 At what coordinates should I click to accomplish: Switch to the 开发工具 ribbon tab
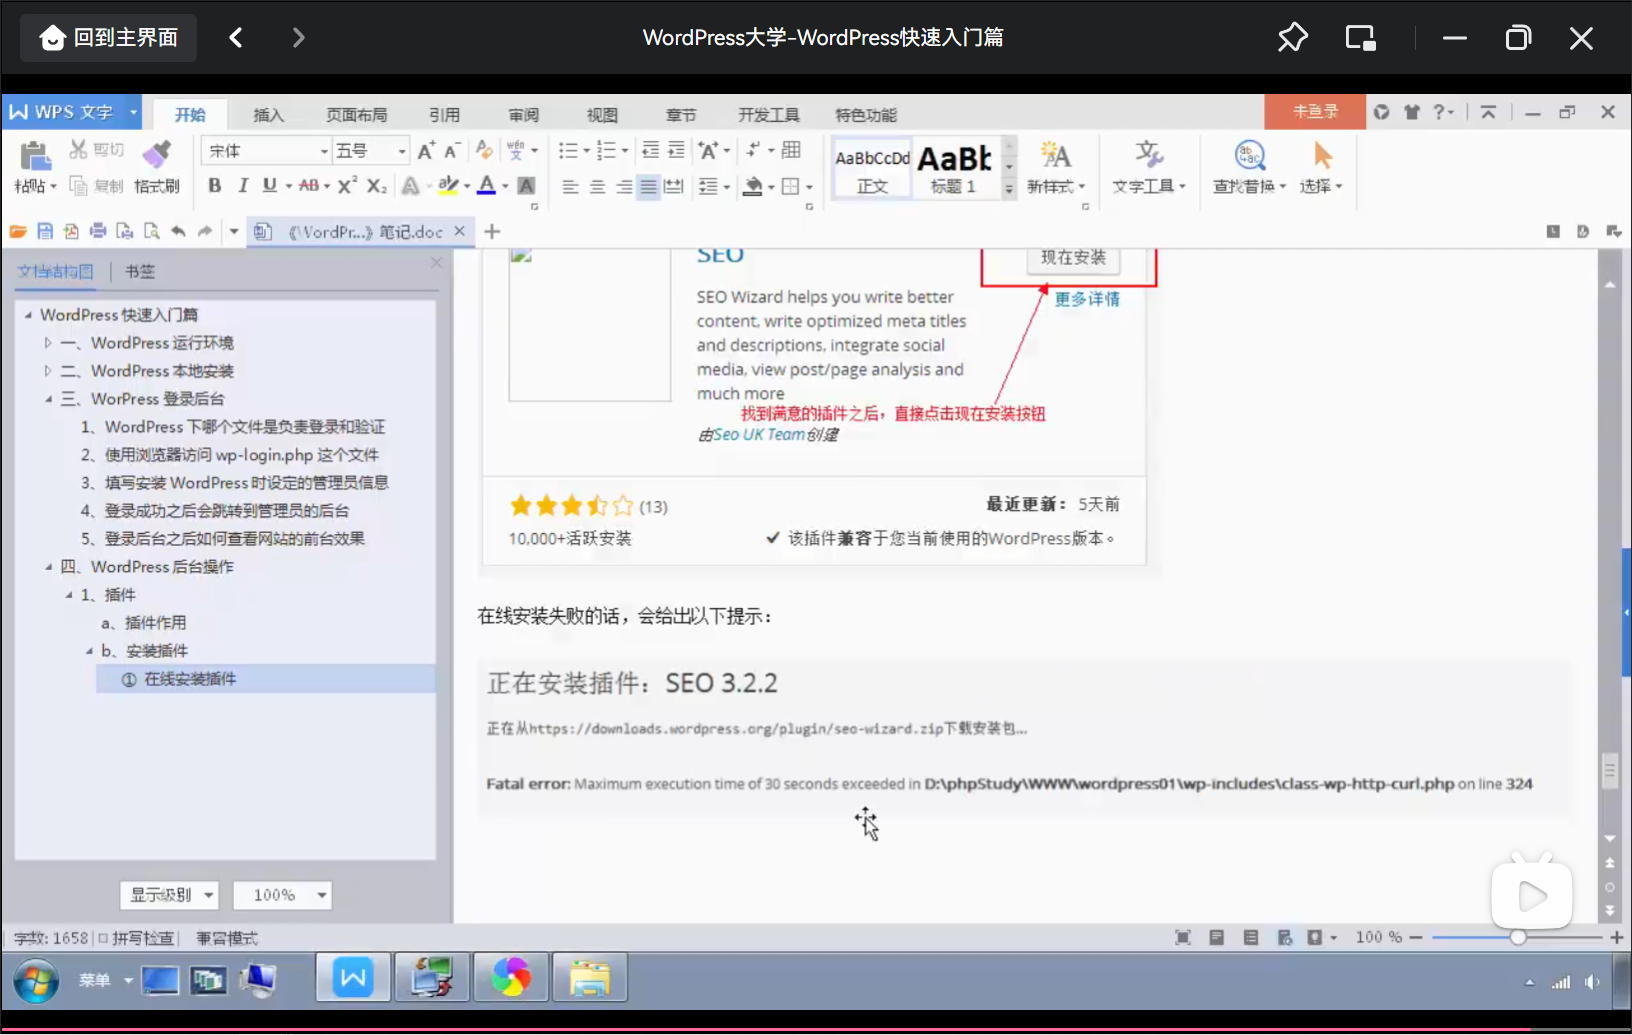click(x=769, y=115)
